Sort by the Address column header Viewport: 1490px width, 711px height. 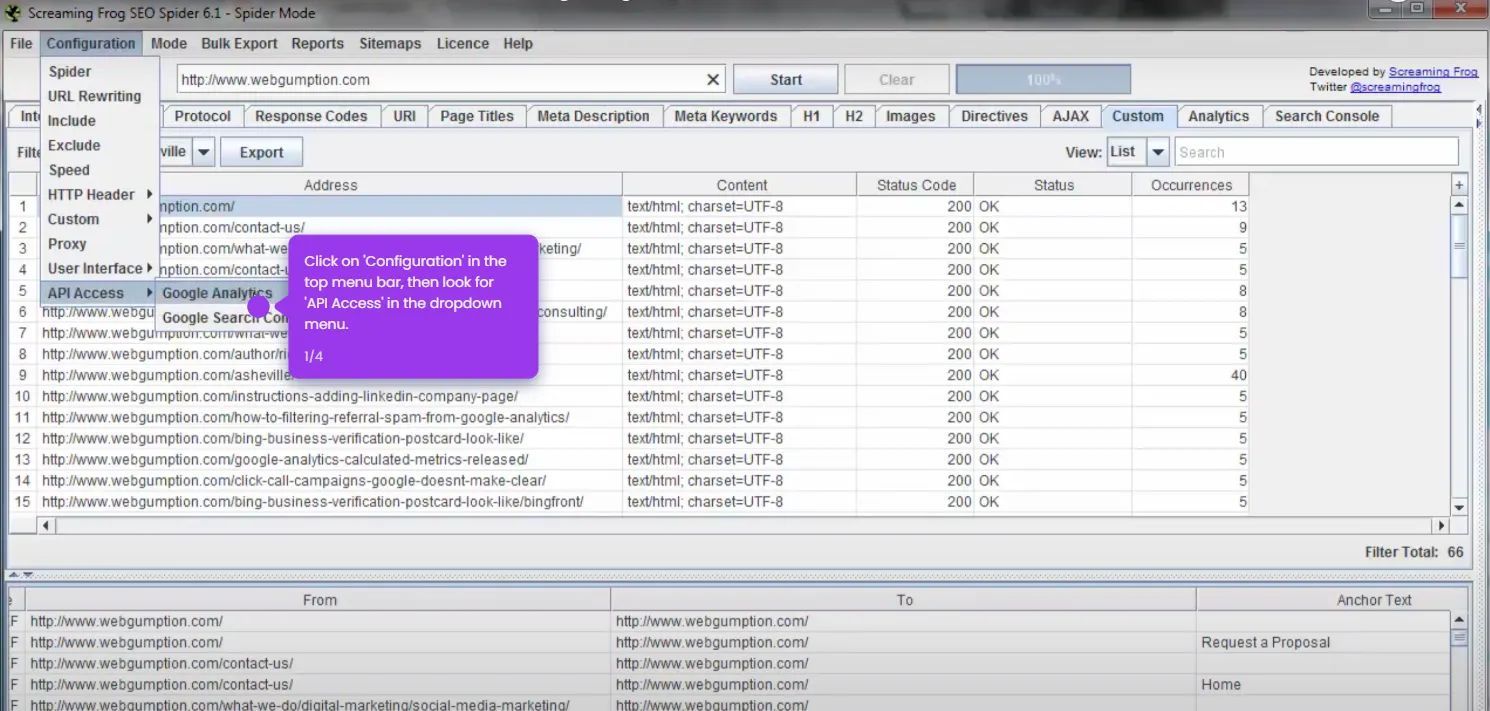pyautogui.click(x=330, y=185)
